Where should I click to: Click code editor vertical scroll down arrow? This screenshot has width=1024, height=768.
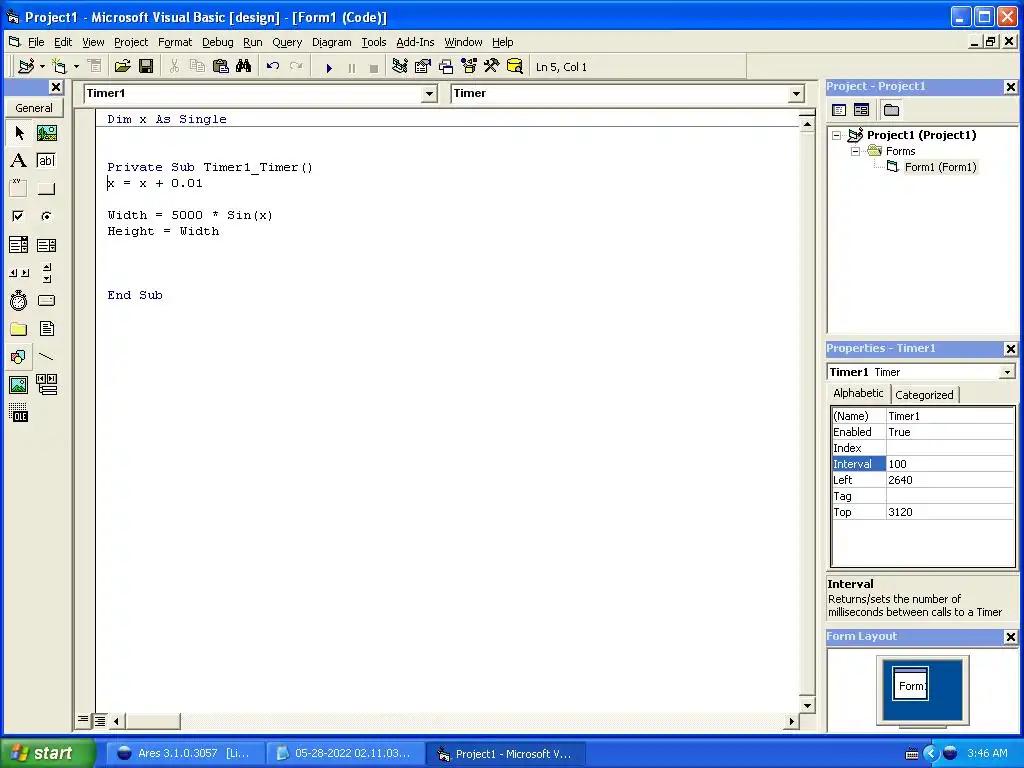807,705
